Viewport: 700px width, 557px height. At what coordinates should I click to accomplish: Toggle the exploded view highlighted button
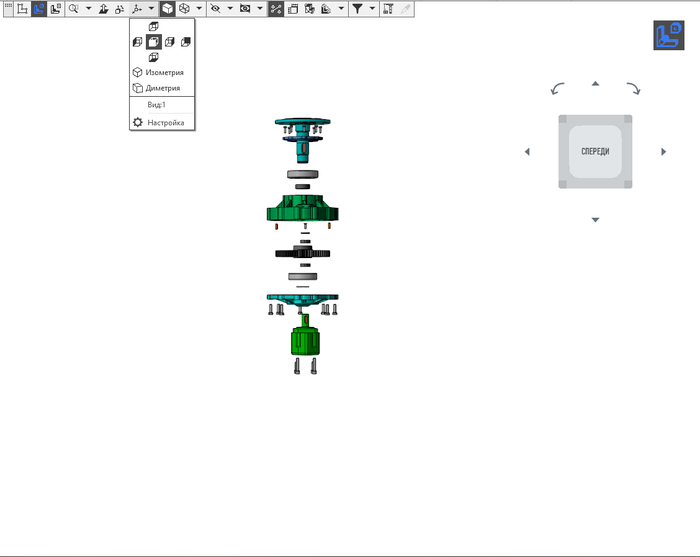276,9
